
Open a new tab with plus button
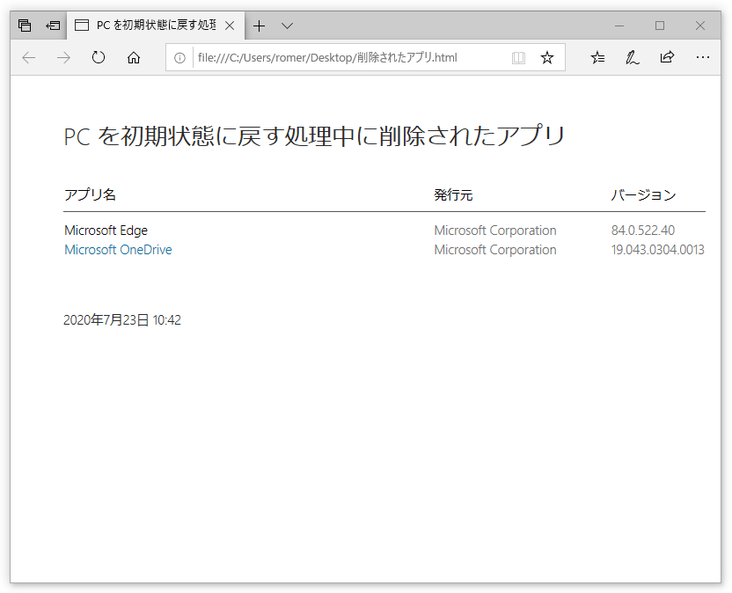259,26
